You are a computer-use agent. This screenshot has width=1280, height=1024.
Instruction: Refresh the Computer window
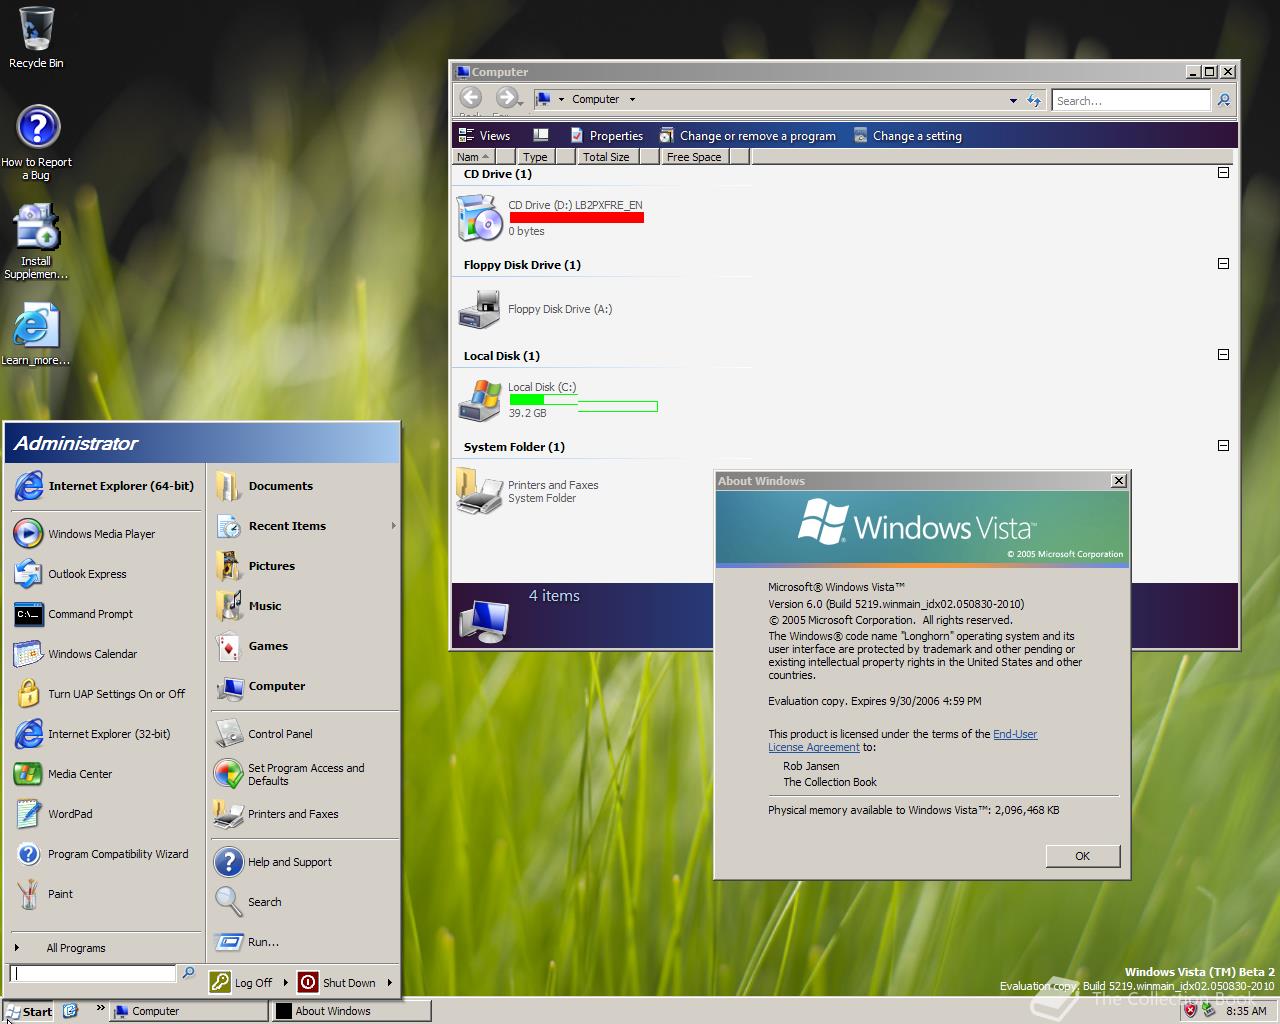click(x=1034, y=100)
